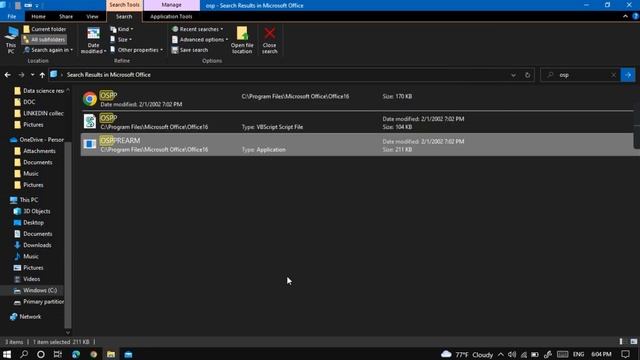Viewport: 640px width, 360px height.
Task: Open Task View on taskbar
Action: click(x=58, y=354)
